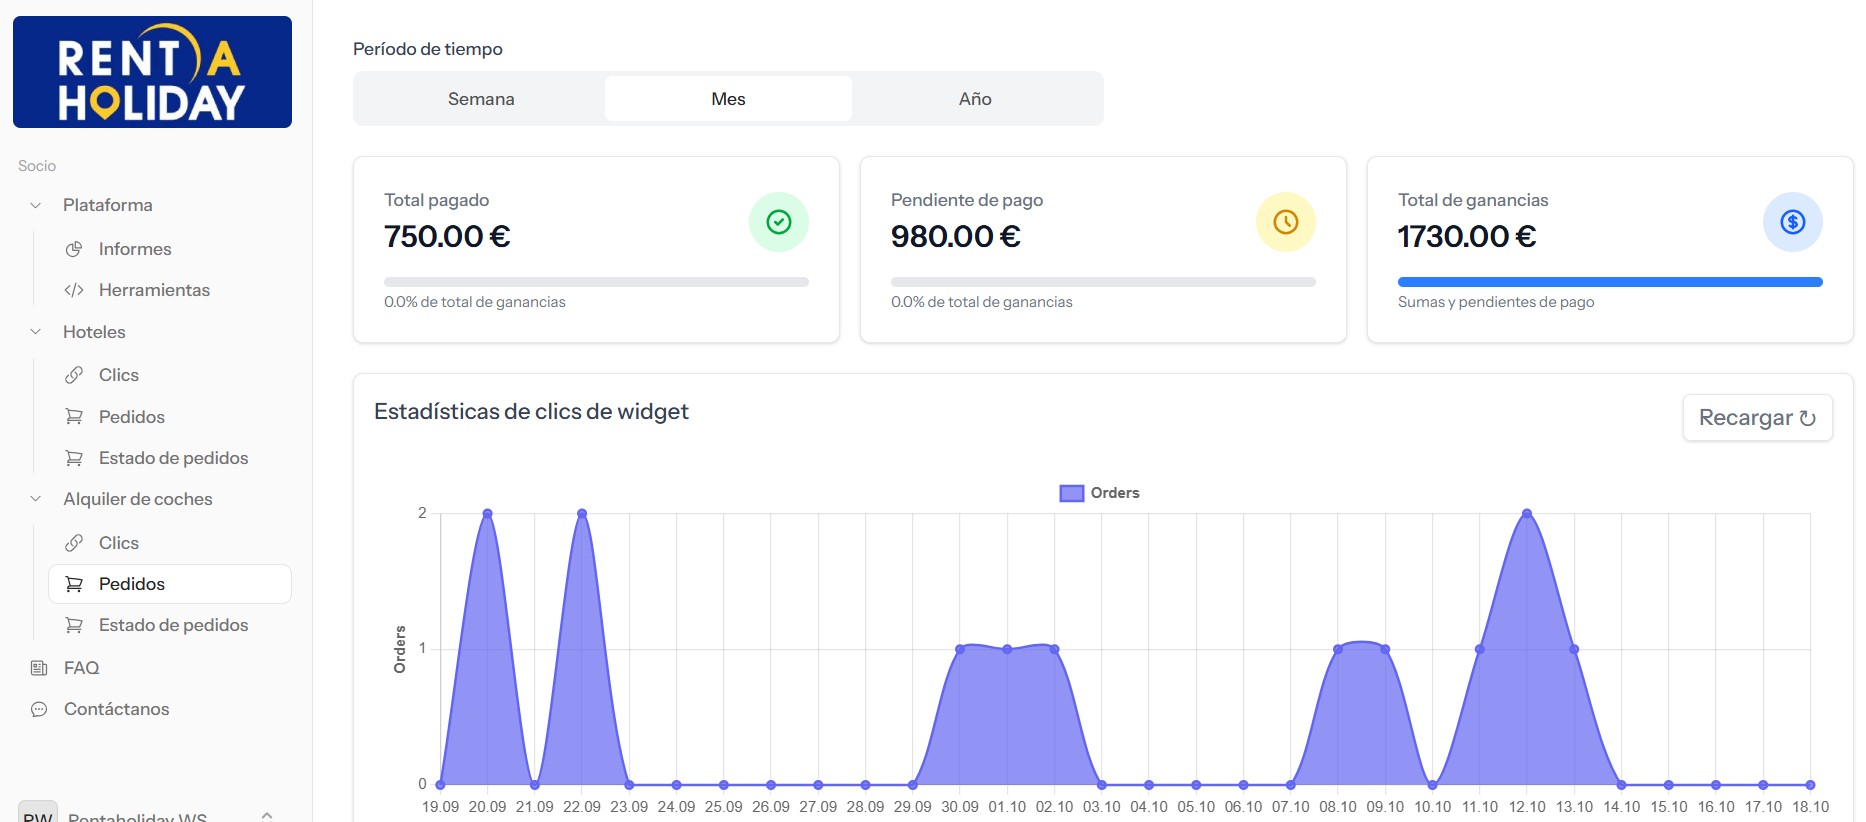Click the Contáctanos chat bubble icon
This screenshot has width=1866, height=822.
pyautogui.click(x=39, y=709)
